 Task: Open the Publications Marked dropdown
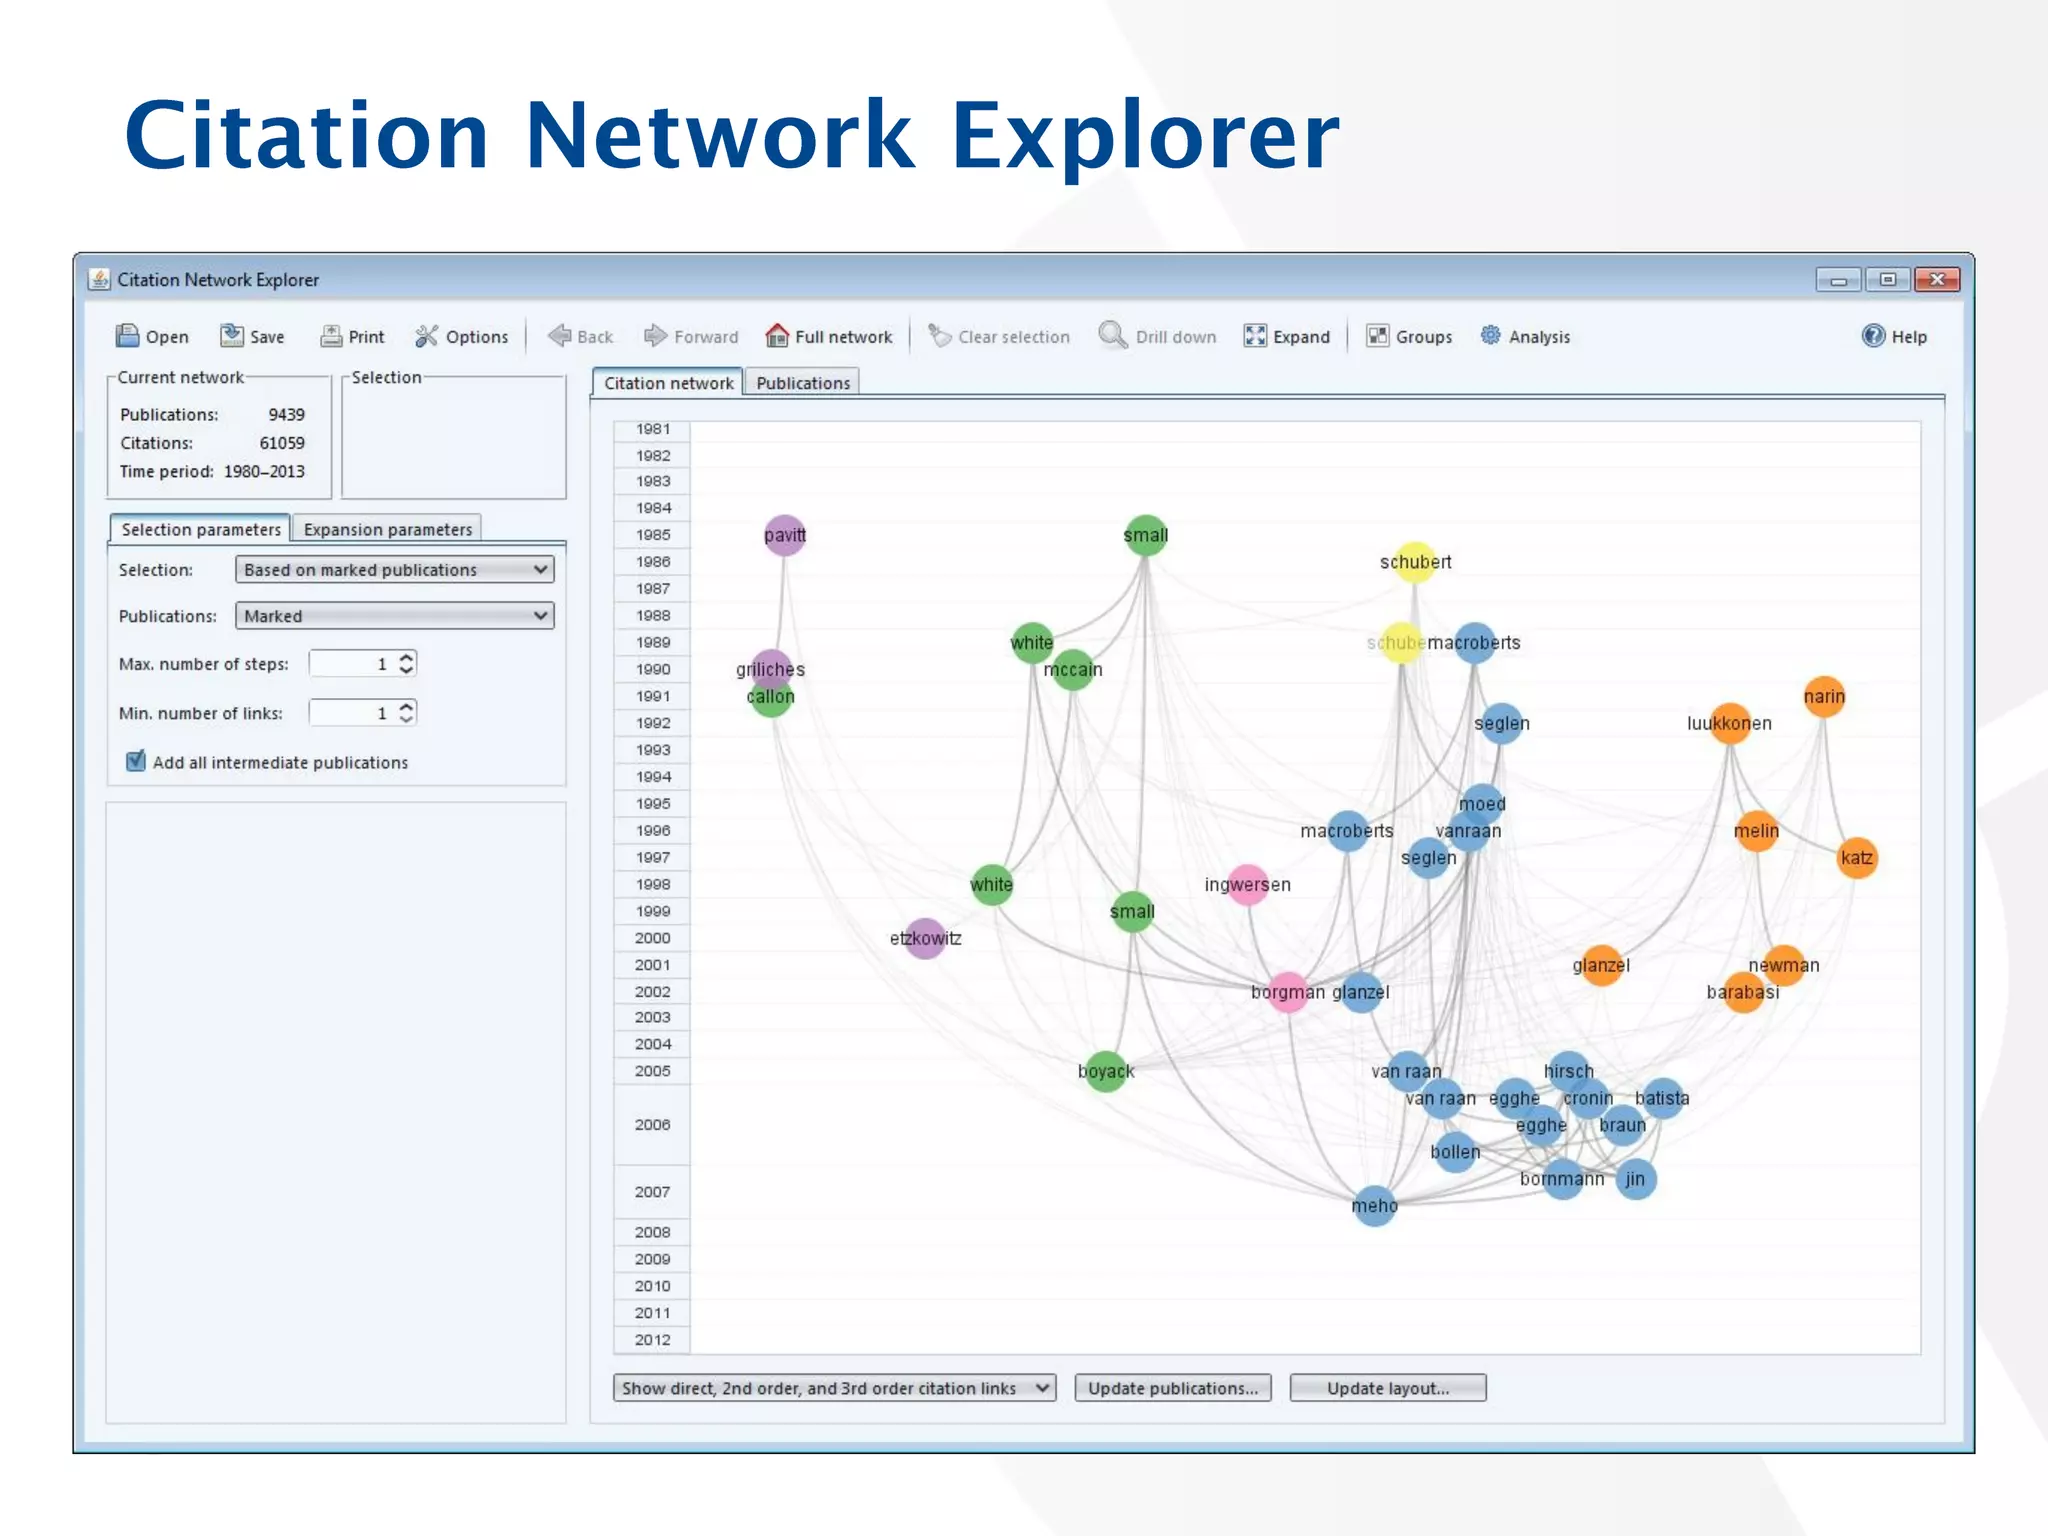tap(394, 615)
